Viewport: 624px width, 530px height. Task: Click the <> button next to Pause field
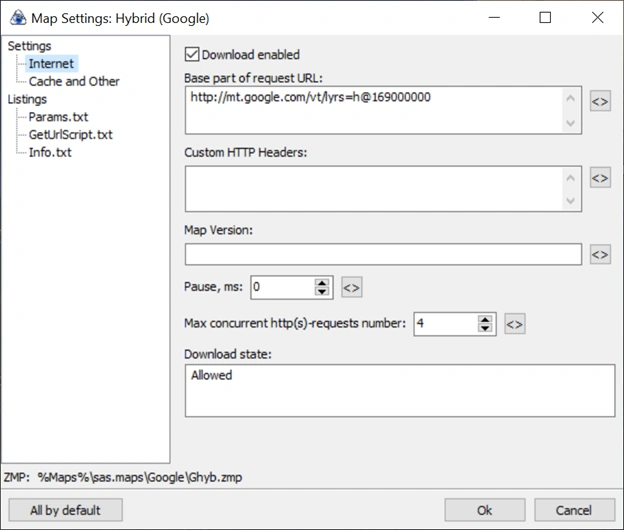351,288
